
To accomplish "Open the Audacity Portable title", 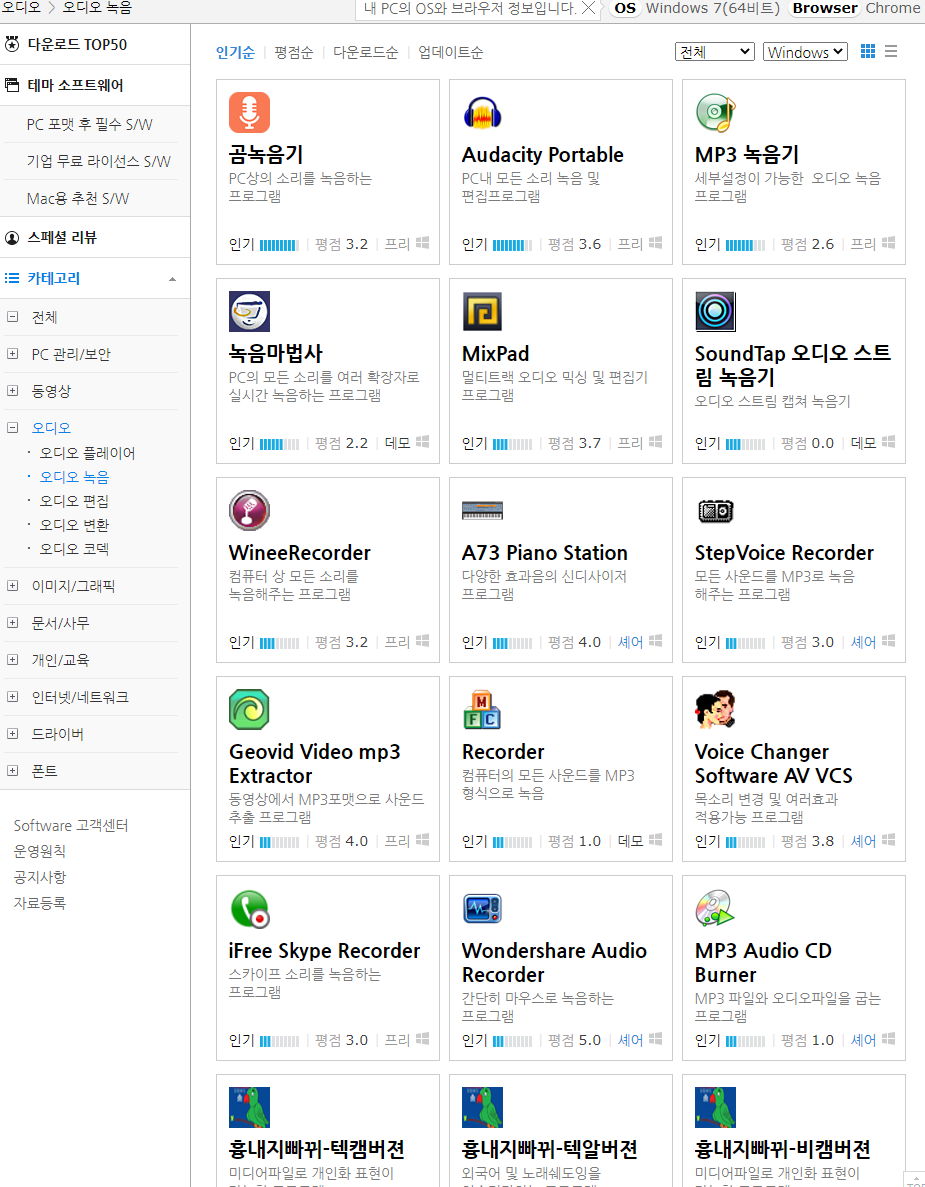I will [543, 154].
